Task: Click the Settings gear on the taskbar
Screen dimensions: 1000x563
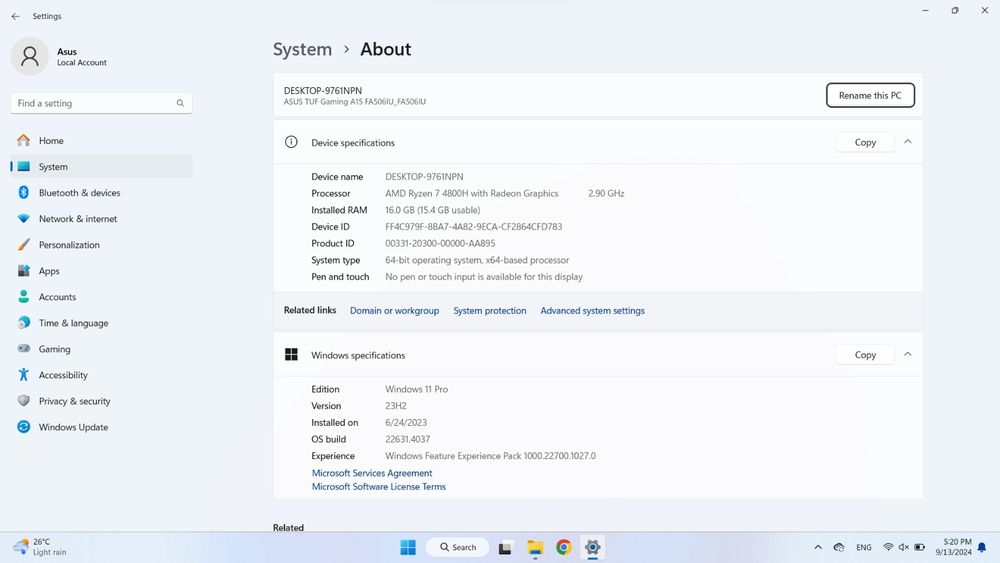Action: click(x=592, y=547)
